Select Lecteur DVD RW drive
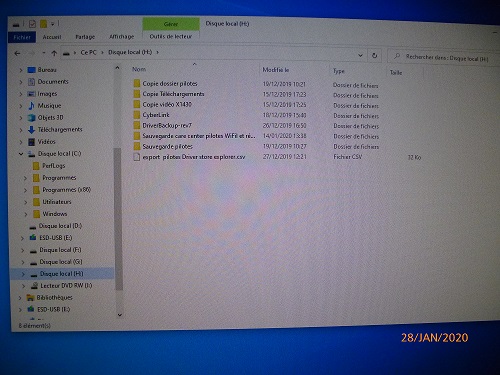Image resolution: width=500 pixels, height=375 pixels. (66, 286)
